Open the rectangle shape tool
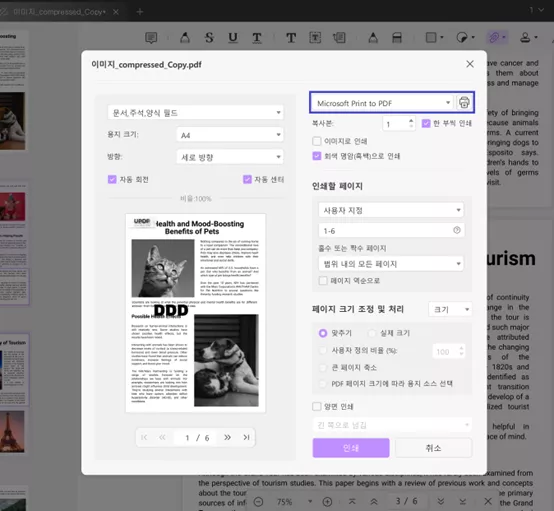The image size is (554, 511). 434,37
